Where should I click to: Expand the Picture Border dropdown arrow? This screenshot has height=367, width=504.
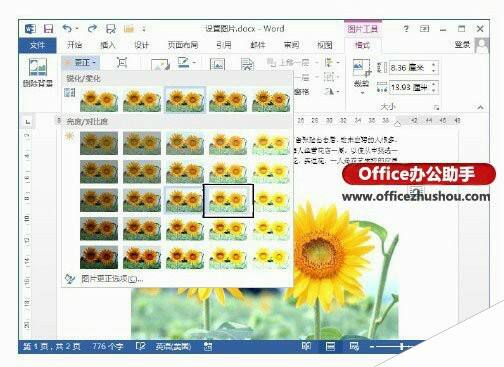[194, 62]
